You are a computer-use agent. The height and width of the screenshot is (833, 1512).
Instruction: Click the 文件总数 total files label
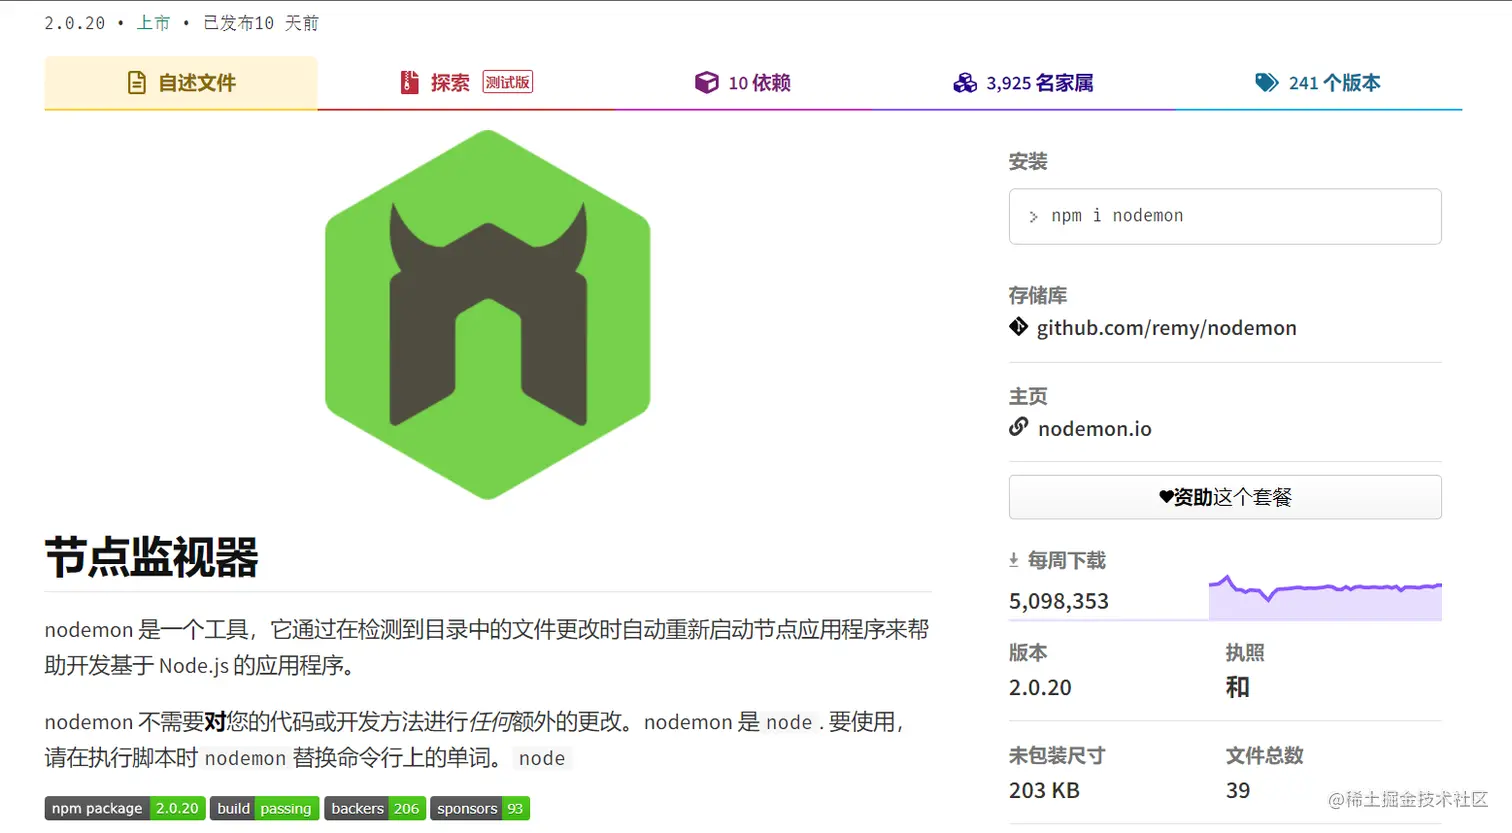(x=1265, y=756)
